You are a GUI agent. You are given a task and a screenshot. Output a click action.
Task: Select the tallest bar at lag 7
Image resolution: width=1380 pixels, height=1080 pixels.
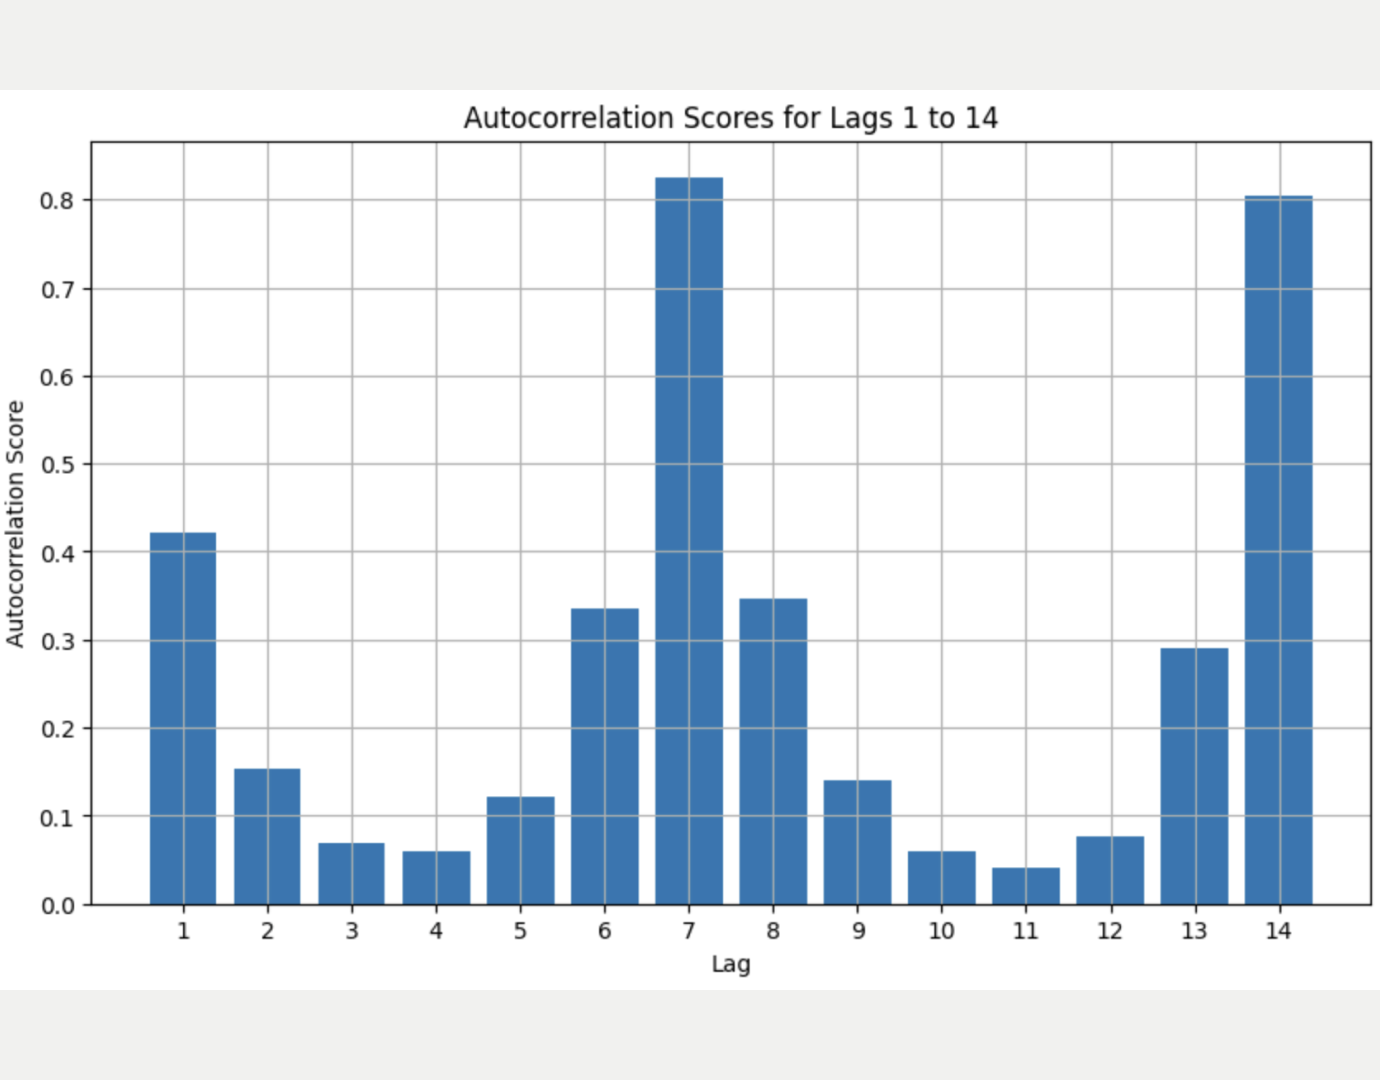pos(689,541)
